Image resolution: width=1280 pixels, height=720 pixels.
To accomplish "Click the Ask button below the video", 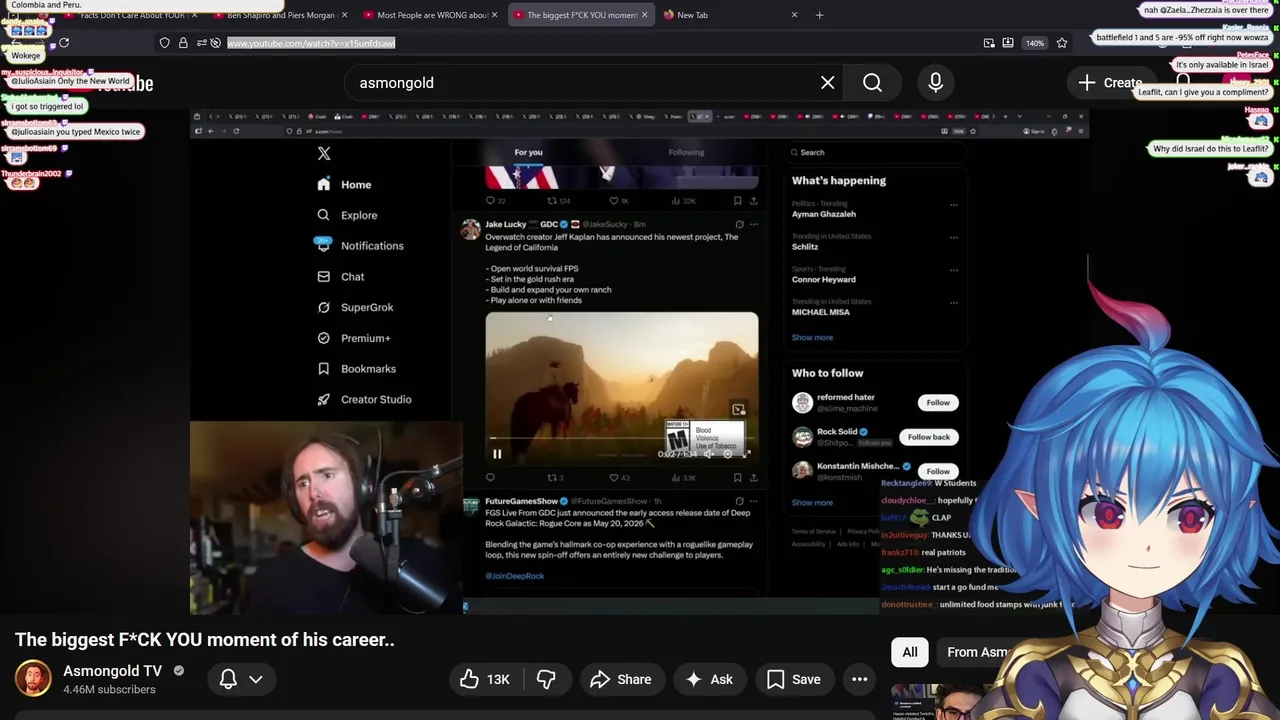I will (709, 679).
